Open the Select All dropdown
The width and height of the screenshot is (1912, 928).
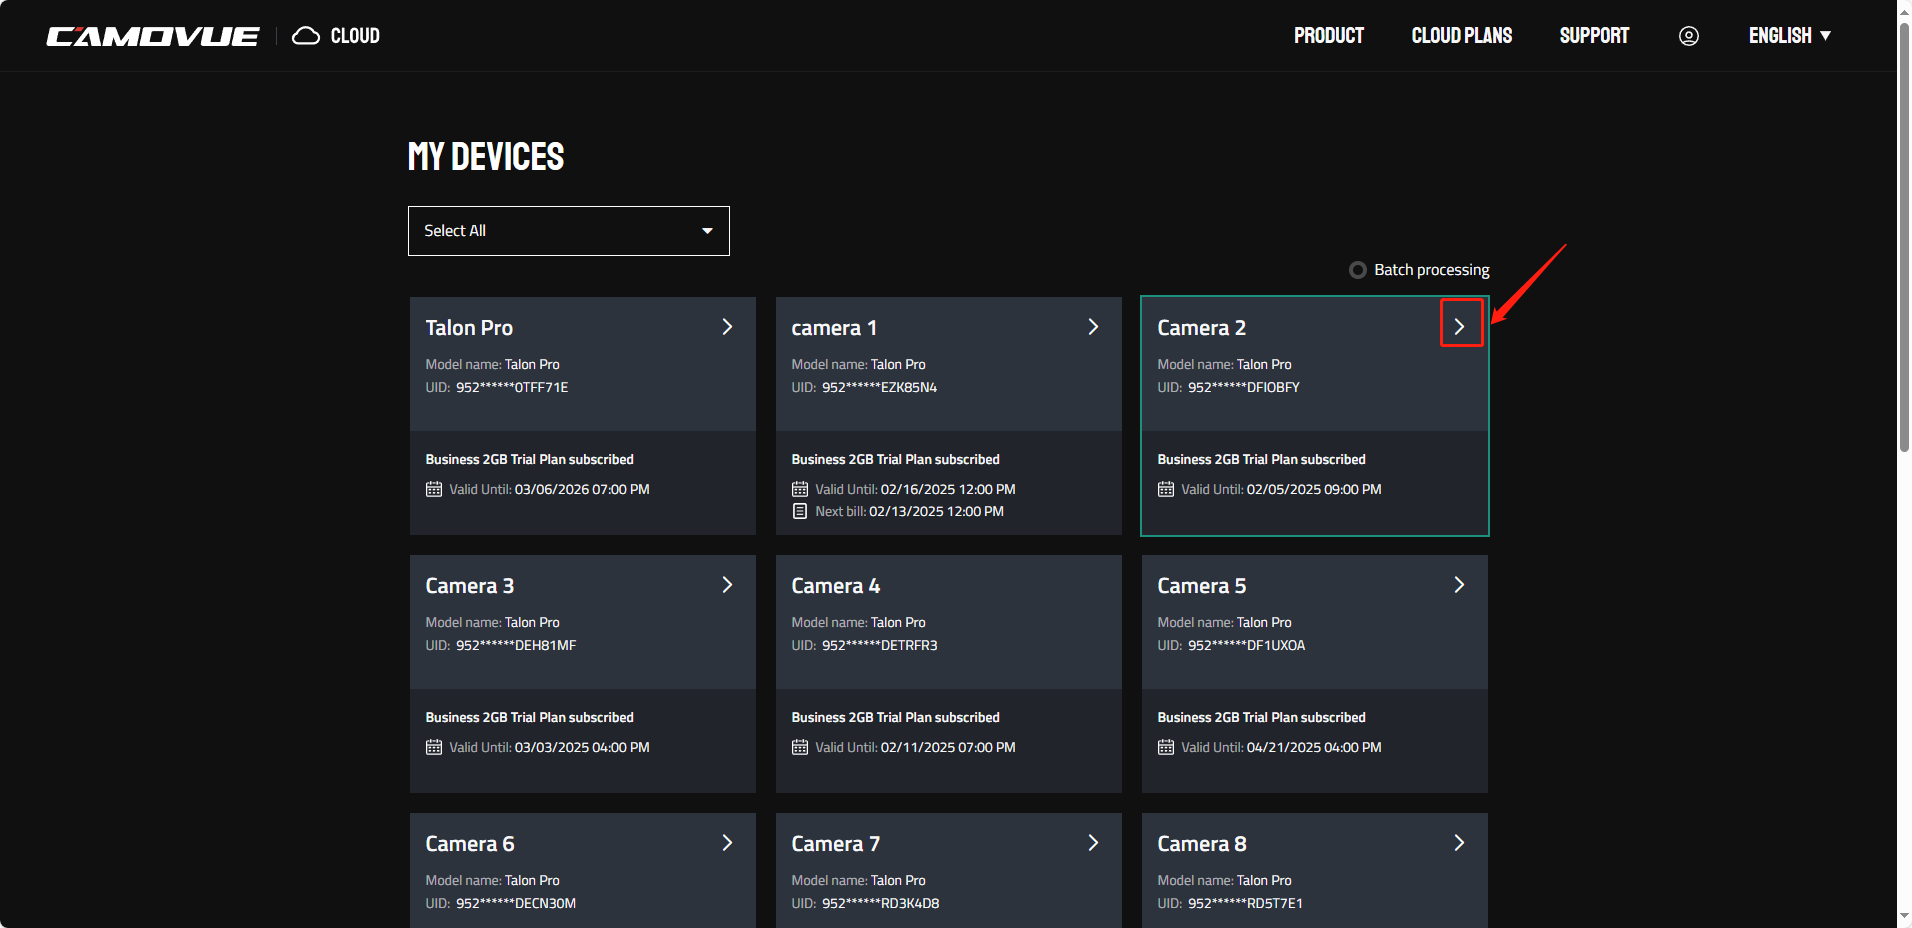tap(569, 231)
